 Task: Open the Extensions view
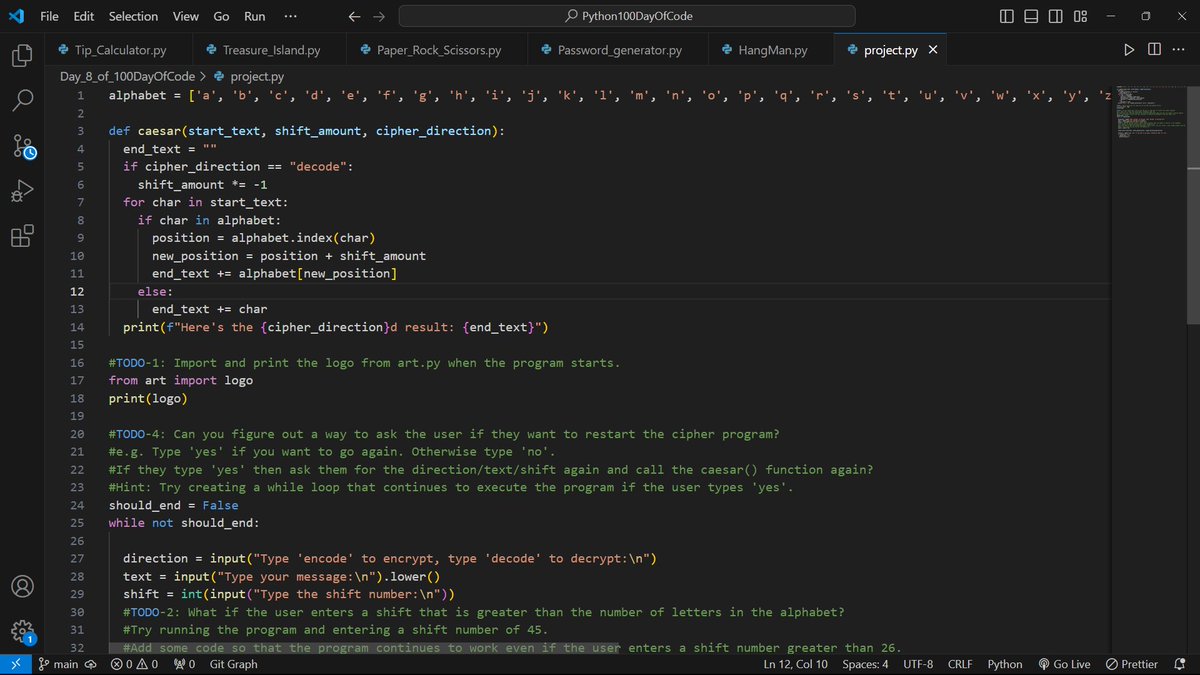pyautogui.click(x=23, y=236)
